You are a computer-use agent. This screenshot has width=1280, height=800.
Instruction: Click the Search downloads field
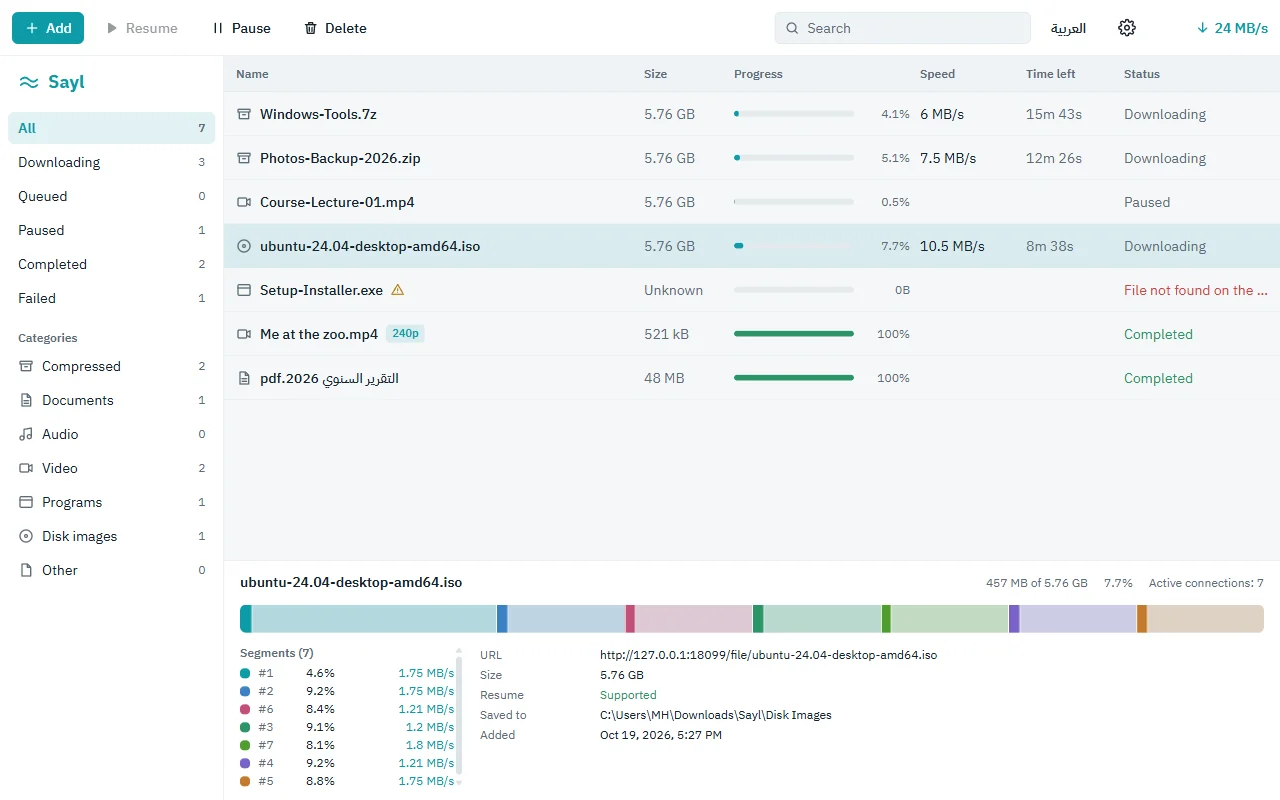coord(902,28)
